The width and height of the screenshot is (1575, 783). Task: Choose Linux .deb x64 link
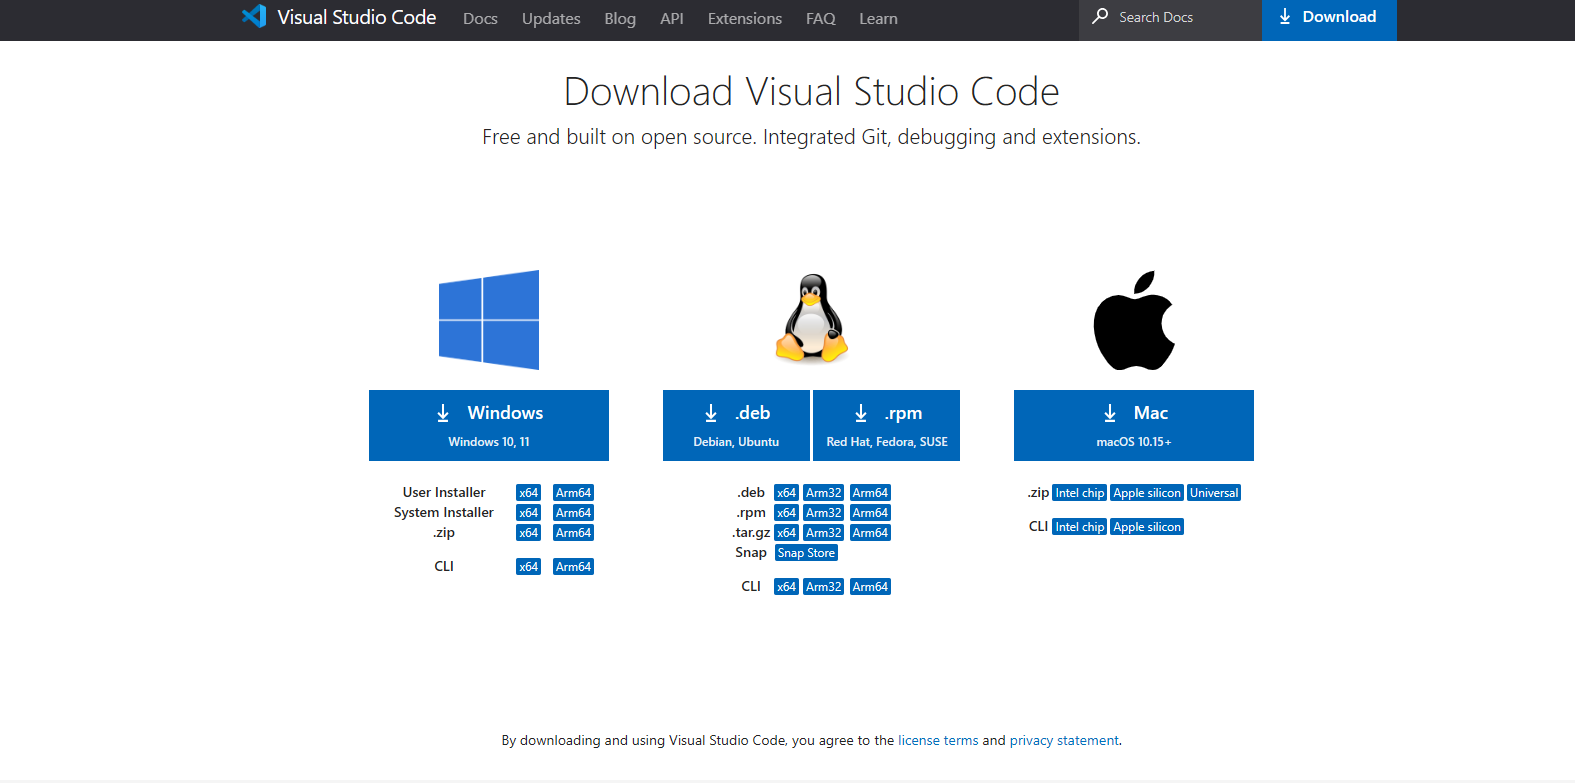787,493
